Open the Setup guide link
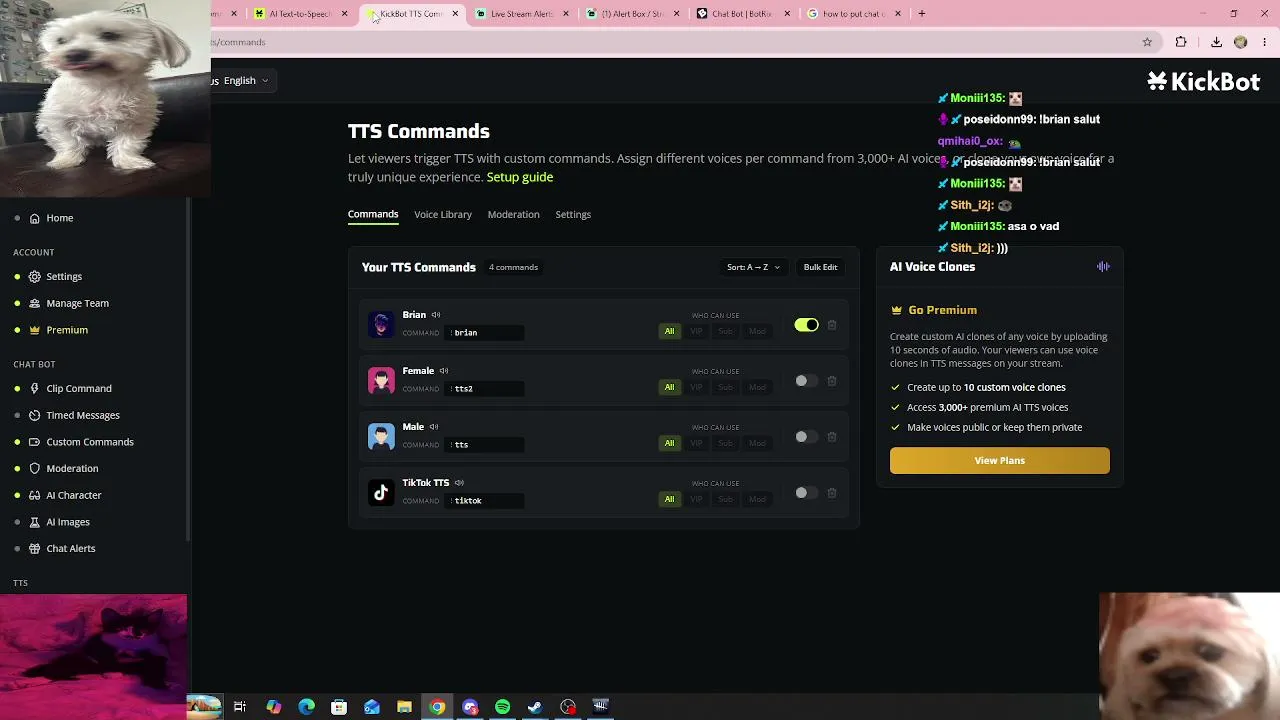This screenshot has width=1280, height=720. (x=520, y=177)
